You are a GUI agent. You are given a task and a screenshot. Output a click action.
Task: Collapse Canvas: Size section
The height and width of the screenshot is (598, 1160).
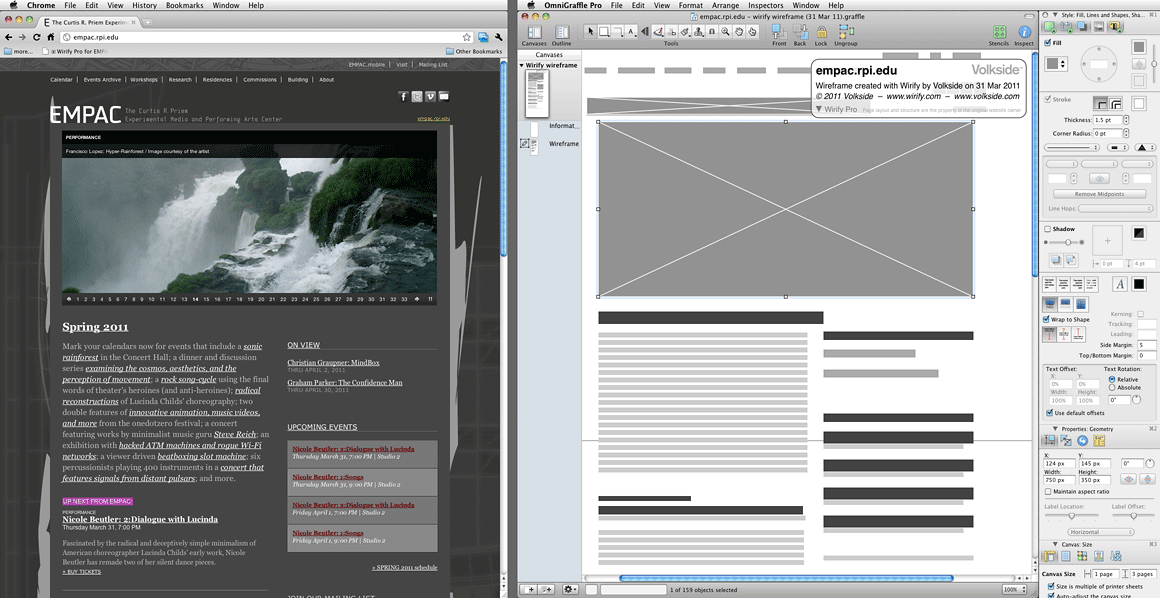[1054, 545]
